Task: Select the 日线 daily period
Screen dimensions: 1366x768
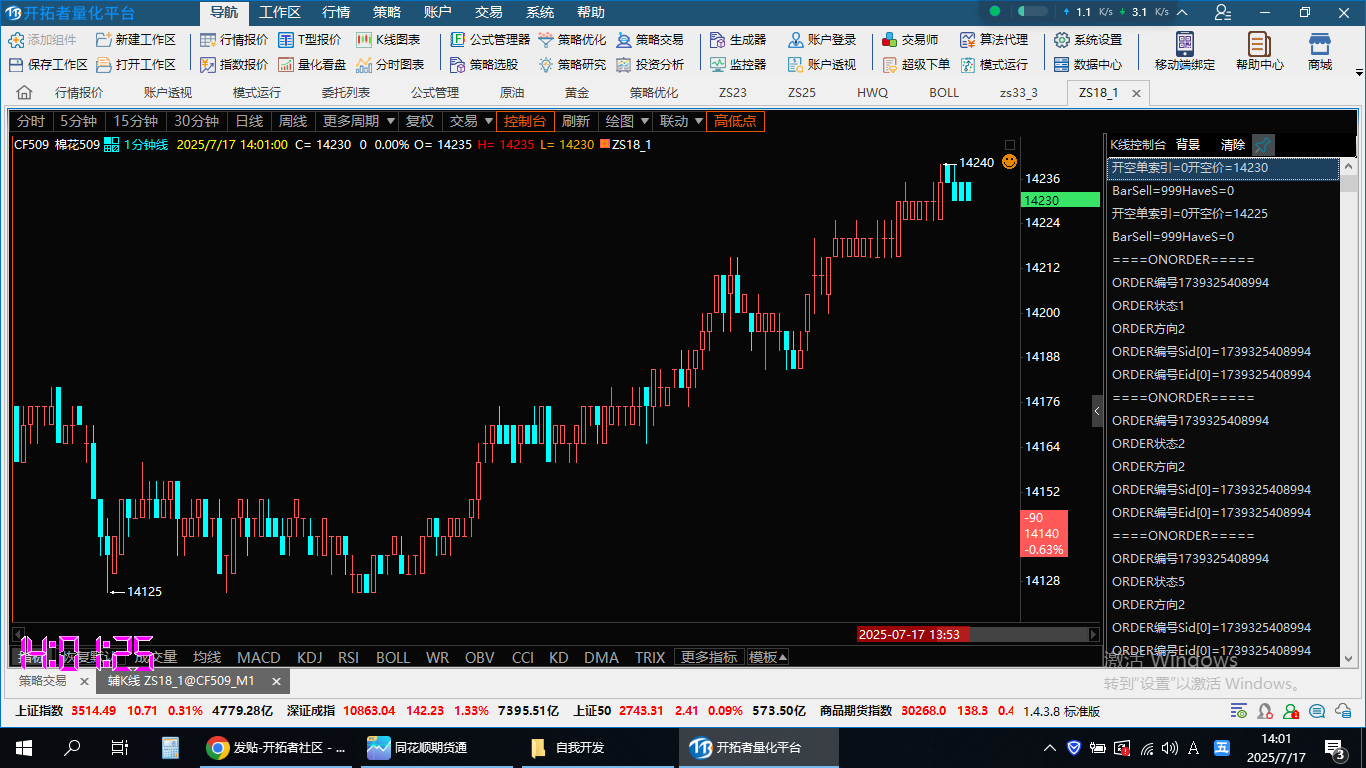Action: click(x=249, y=121)
